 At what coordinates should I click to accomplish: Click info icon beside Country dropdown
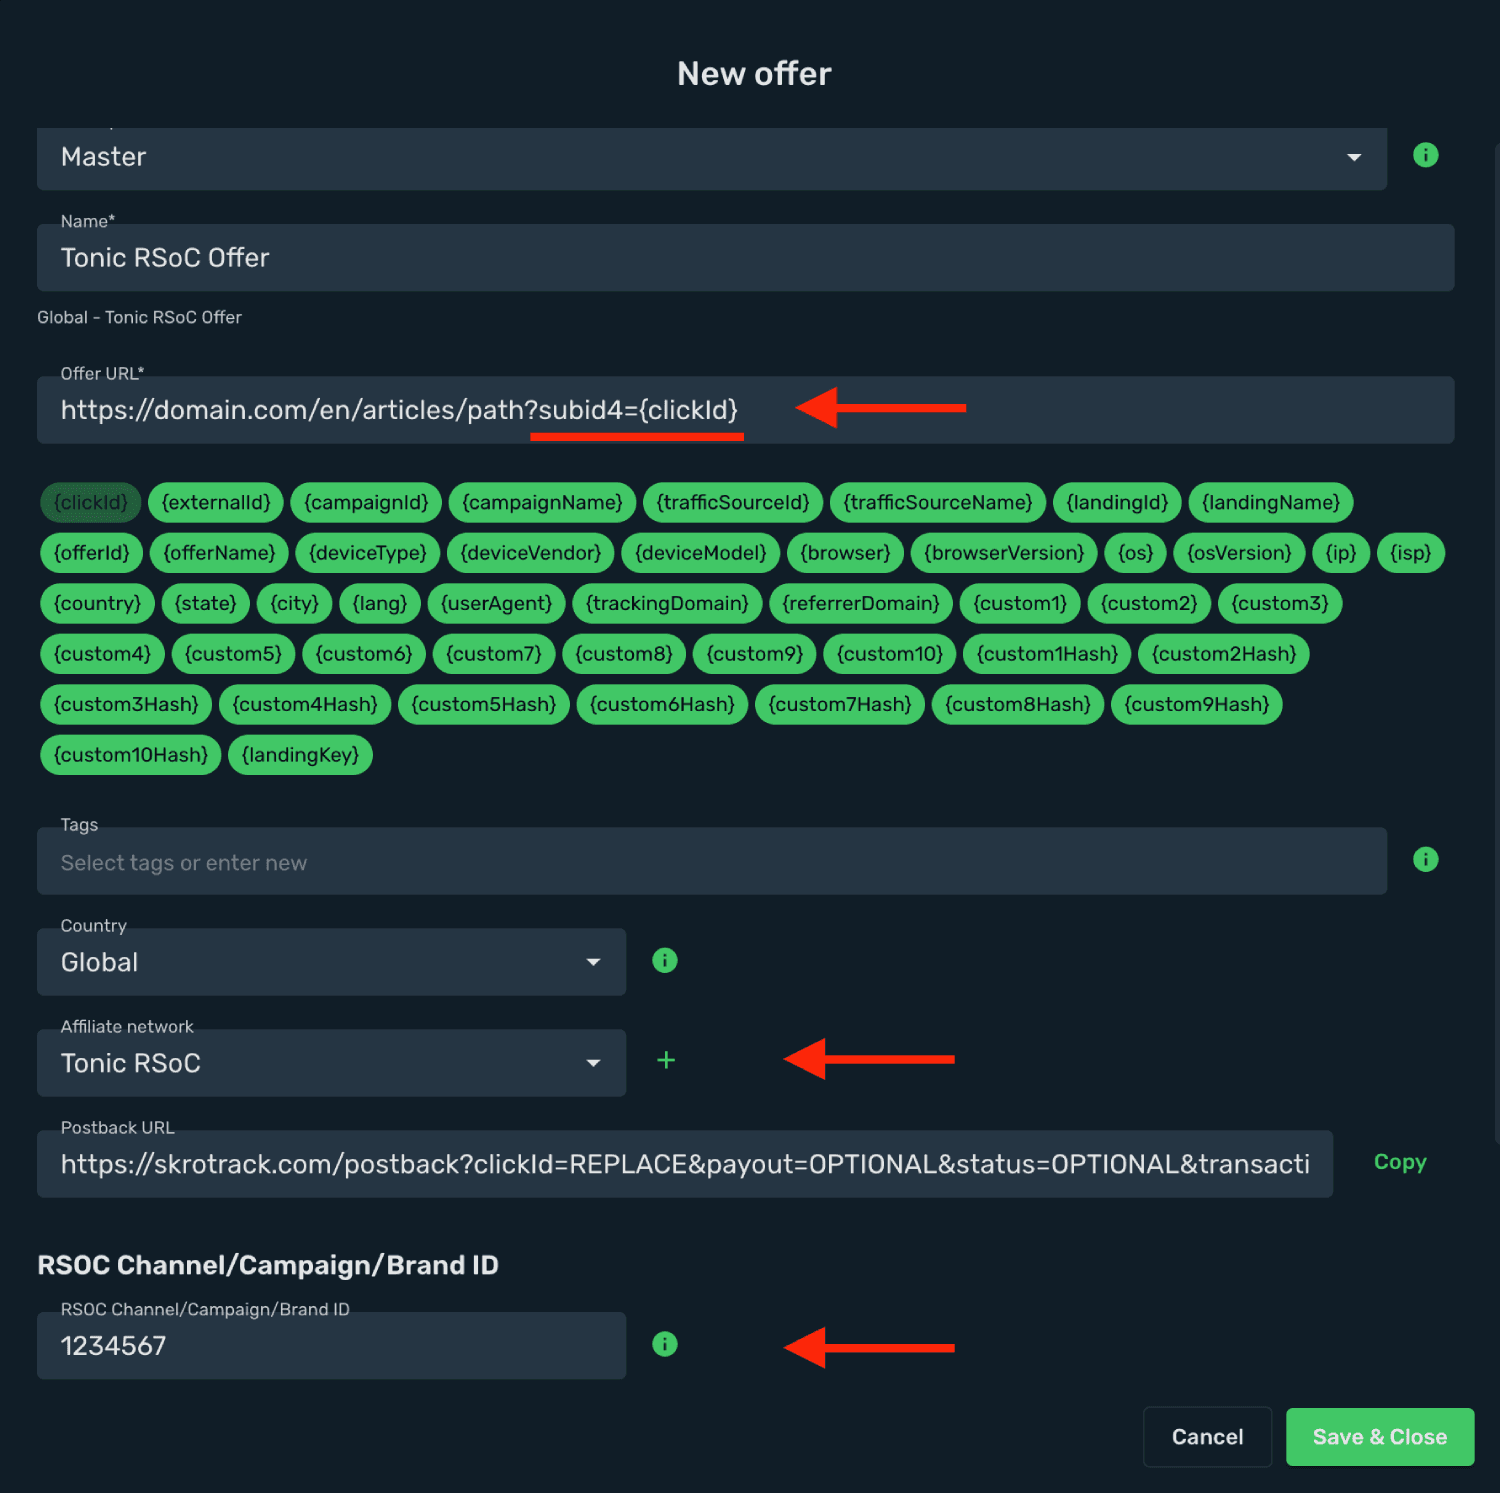[665, 960]
